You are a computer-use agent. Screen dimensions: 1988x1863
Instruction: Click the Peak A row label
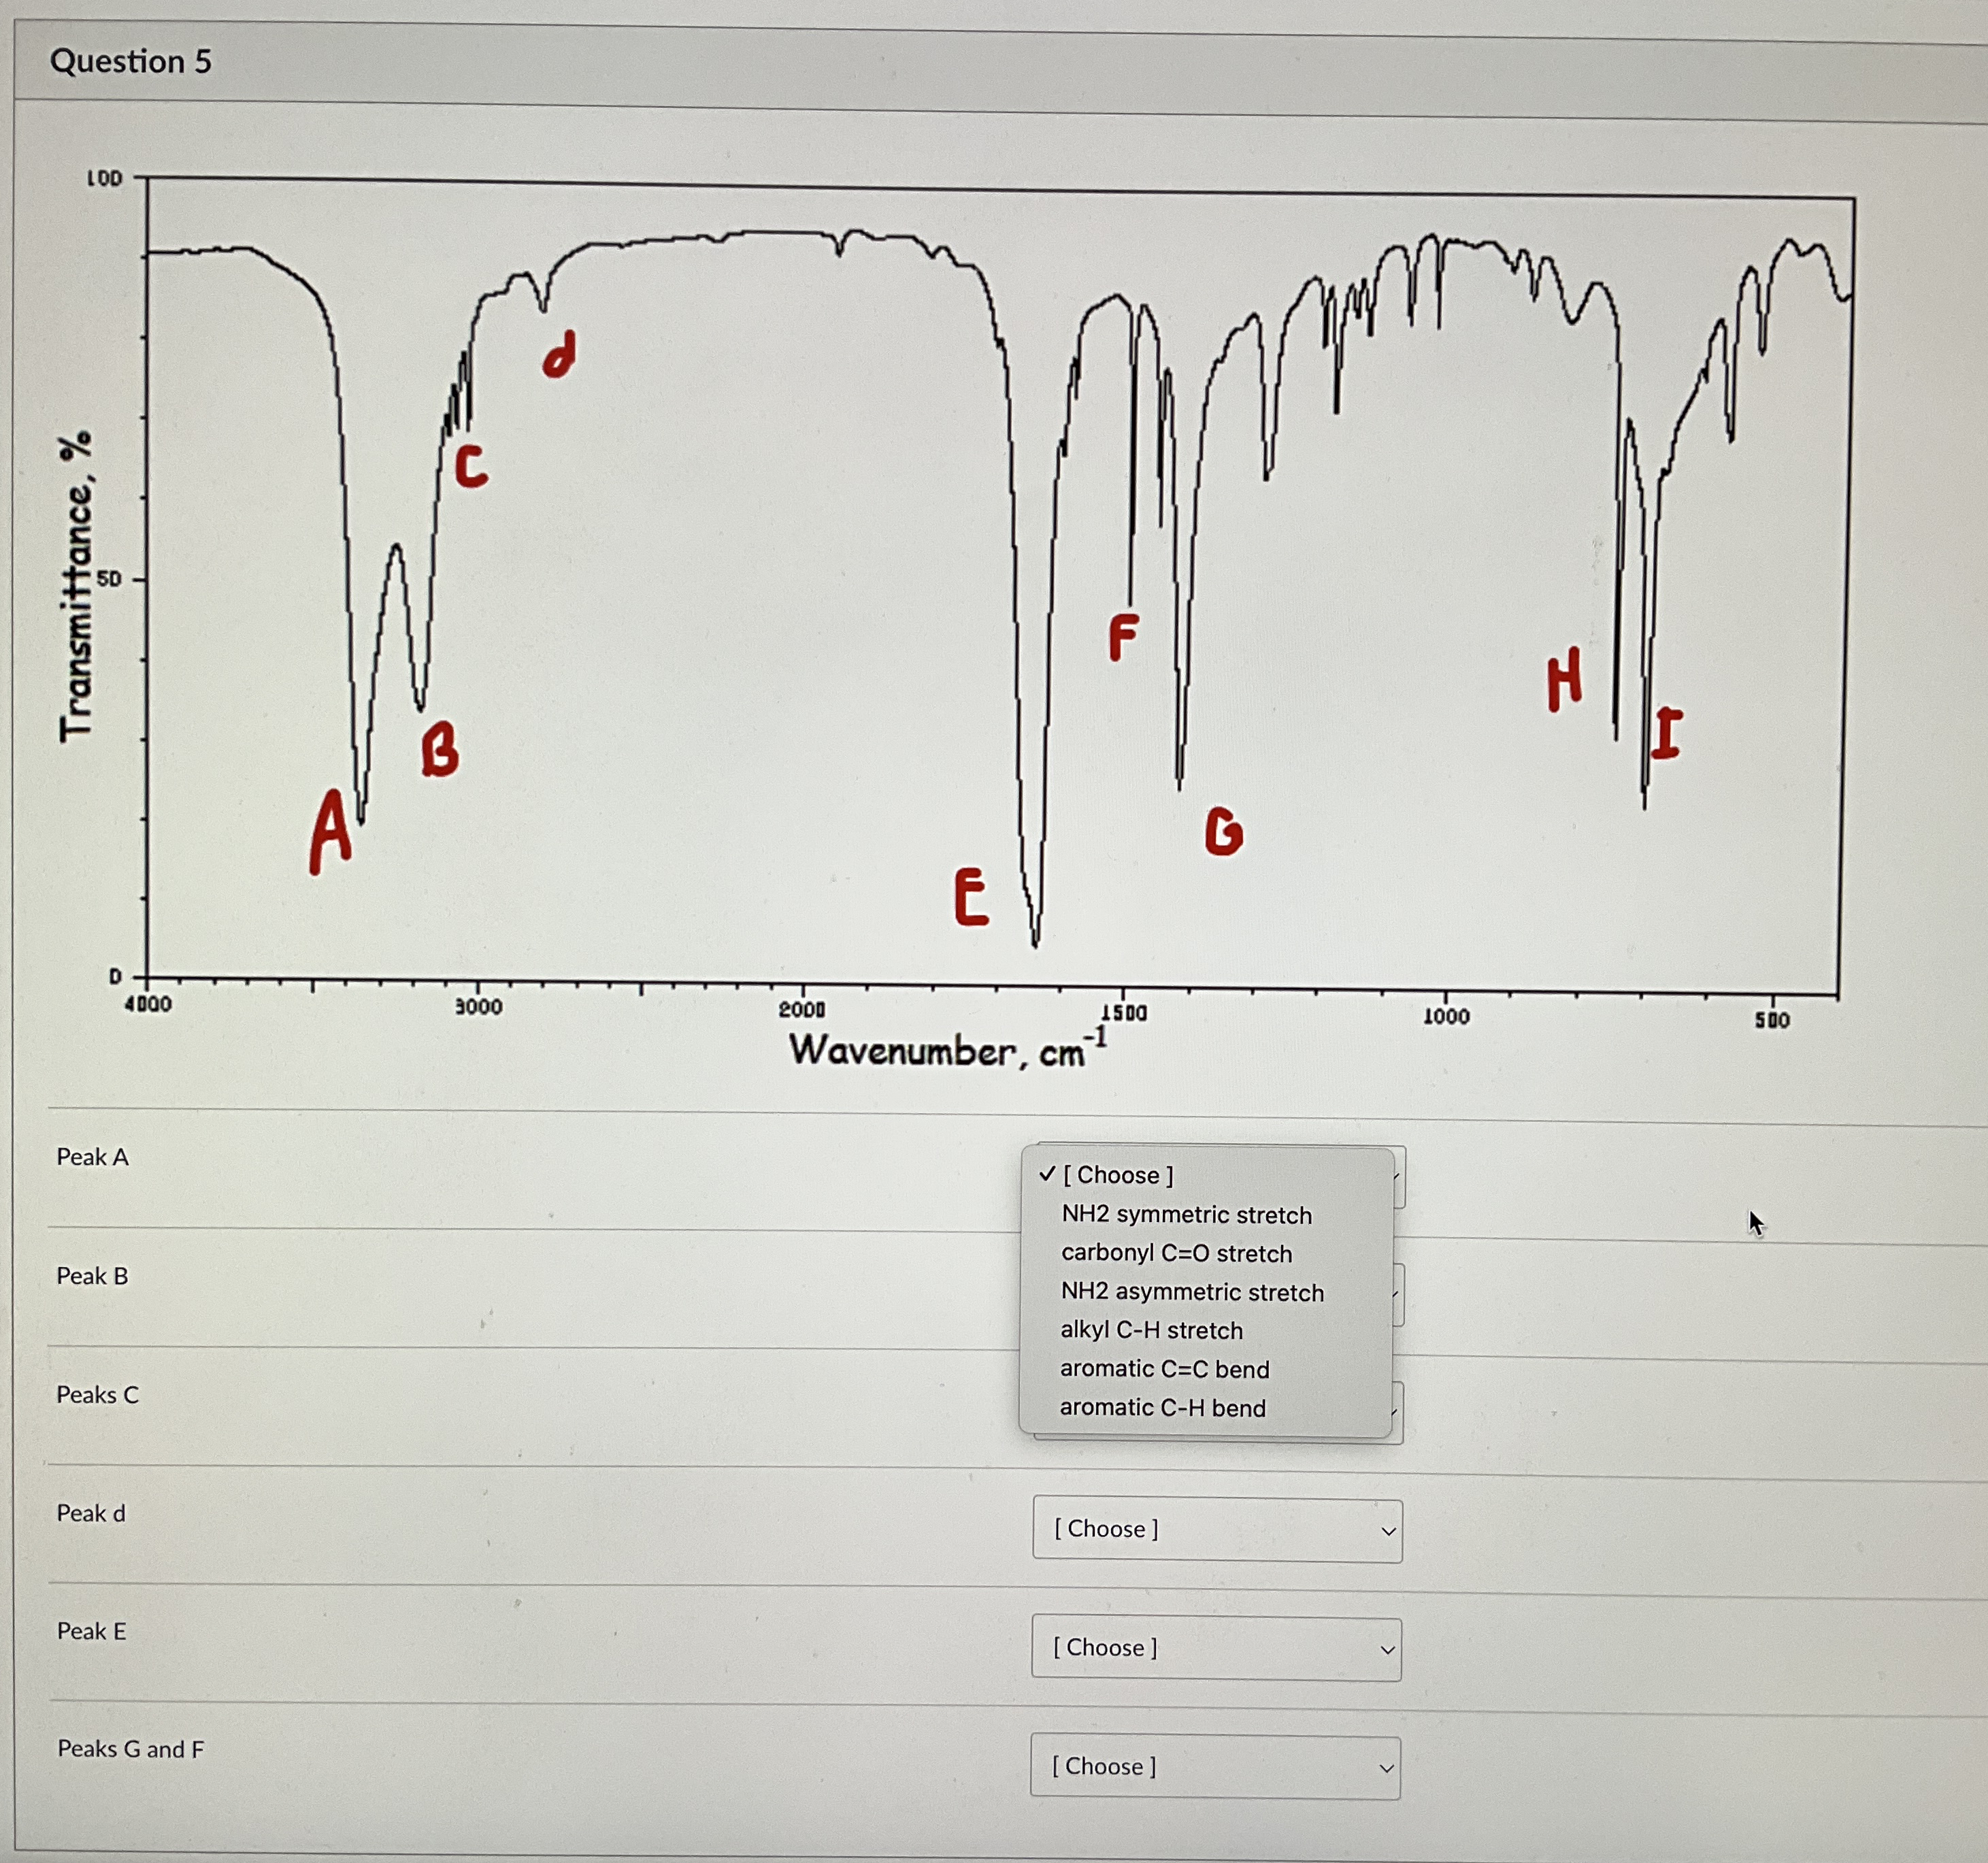[x=92, y=1157]
